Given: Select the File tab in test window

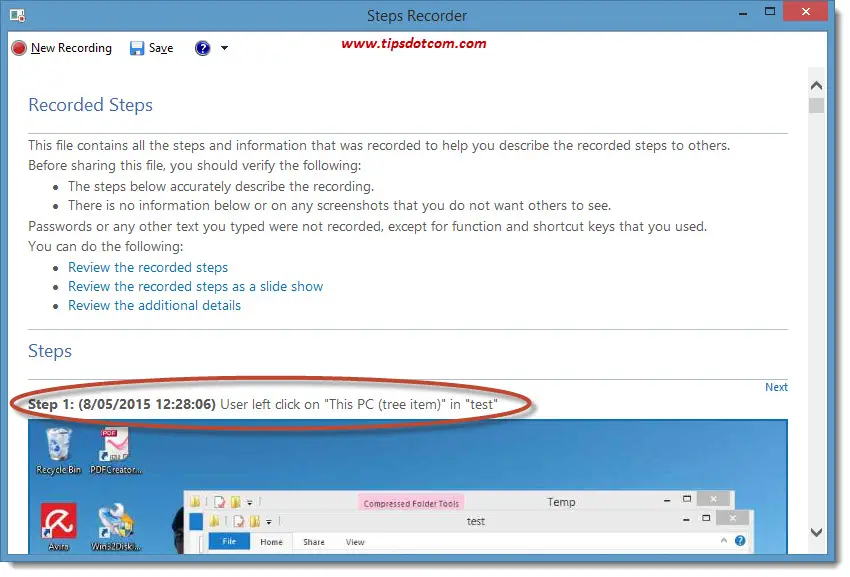Looking at the screenshot, I should [229, 542].
